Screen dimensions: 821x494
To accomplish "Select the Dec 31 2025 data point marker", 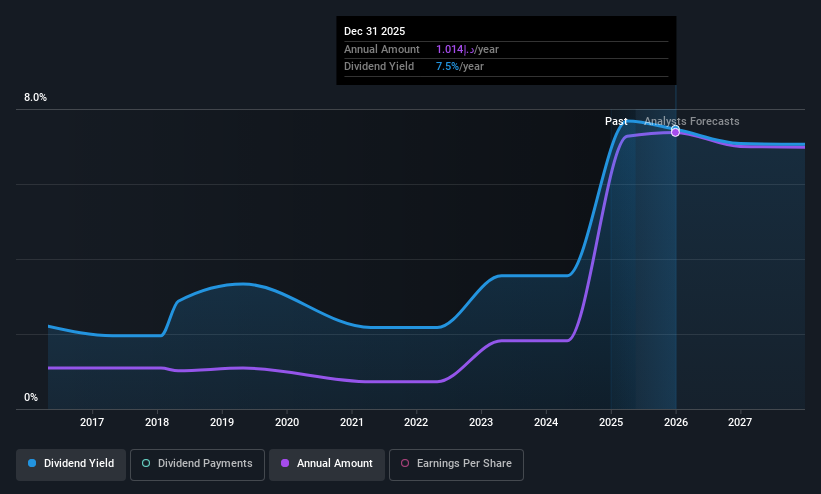I will (x=675, y=132).
